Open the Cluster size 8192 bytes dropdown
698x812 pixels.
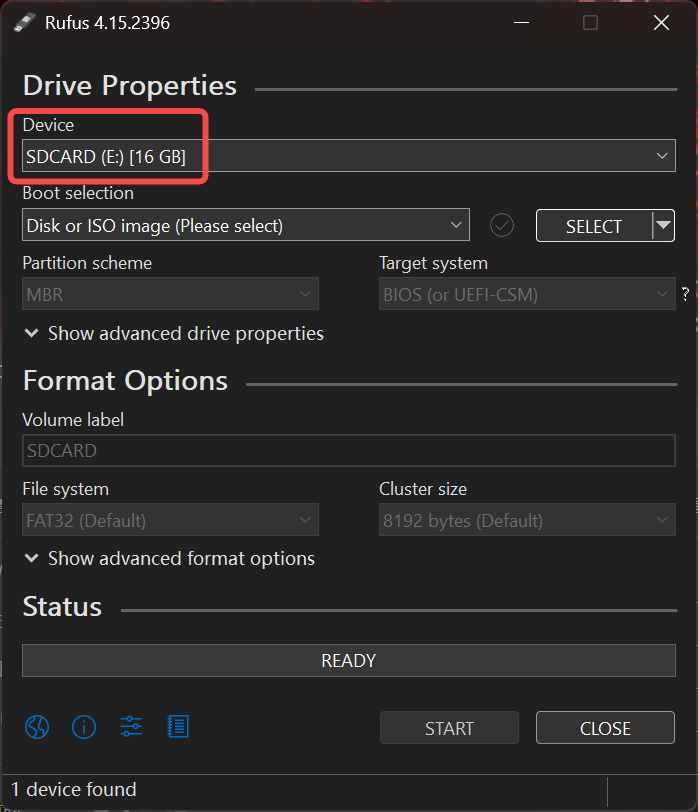[x=527, y=519]
